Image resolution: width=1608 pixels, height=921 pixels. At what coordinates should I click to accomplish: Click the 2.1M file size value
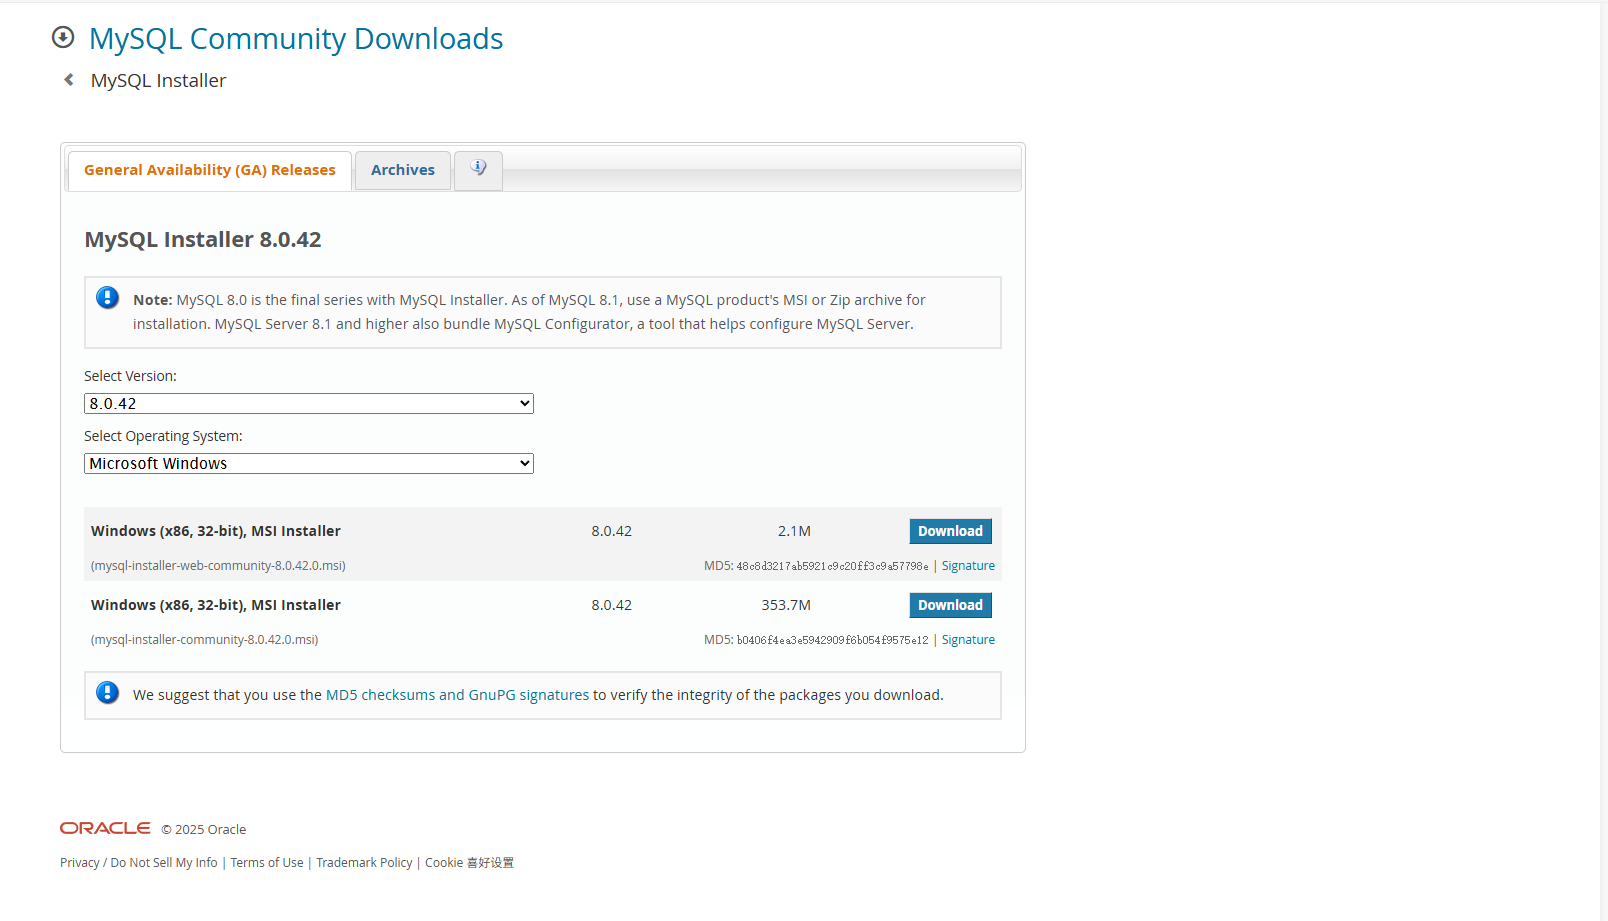pyautogui.click(x=794, y=531)
